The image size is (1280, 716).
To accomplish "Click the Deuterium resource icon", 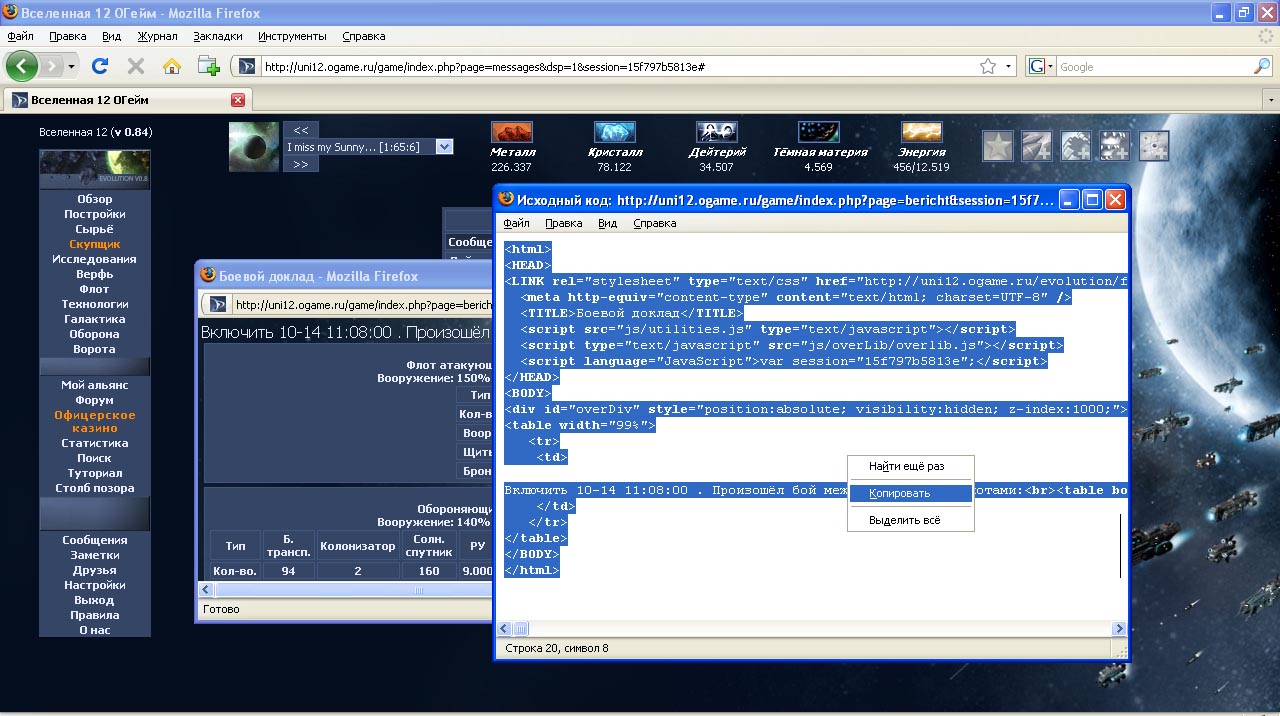I will [x=717, y=132].
